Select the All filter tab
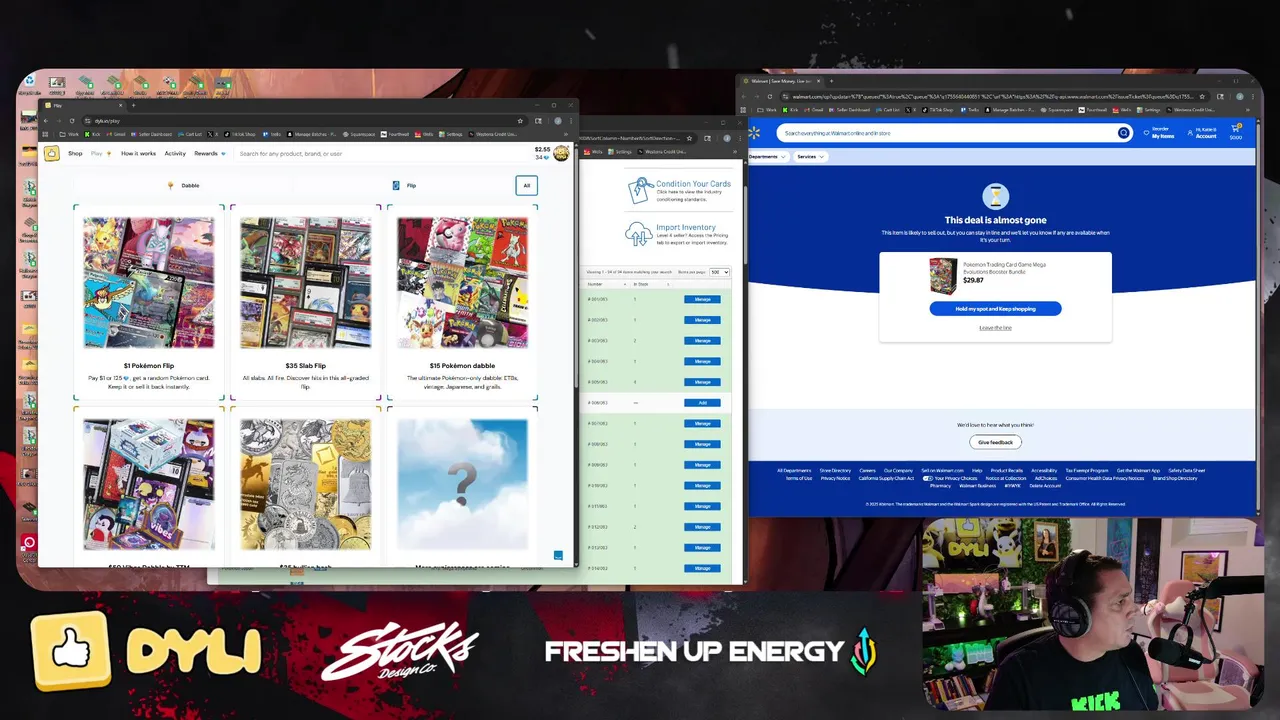 pyautogui.click(x=526, y=185)
